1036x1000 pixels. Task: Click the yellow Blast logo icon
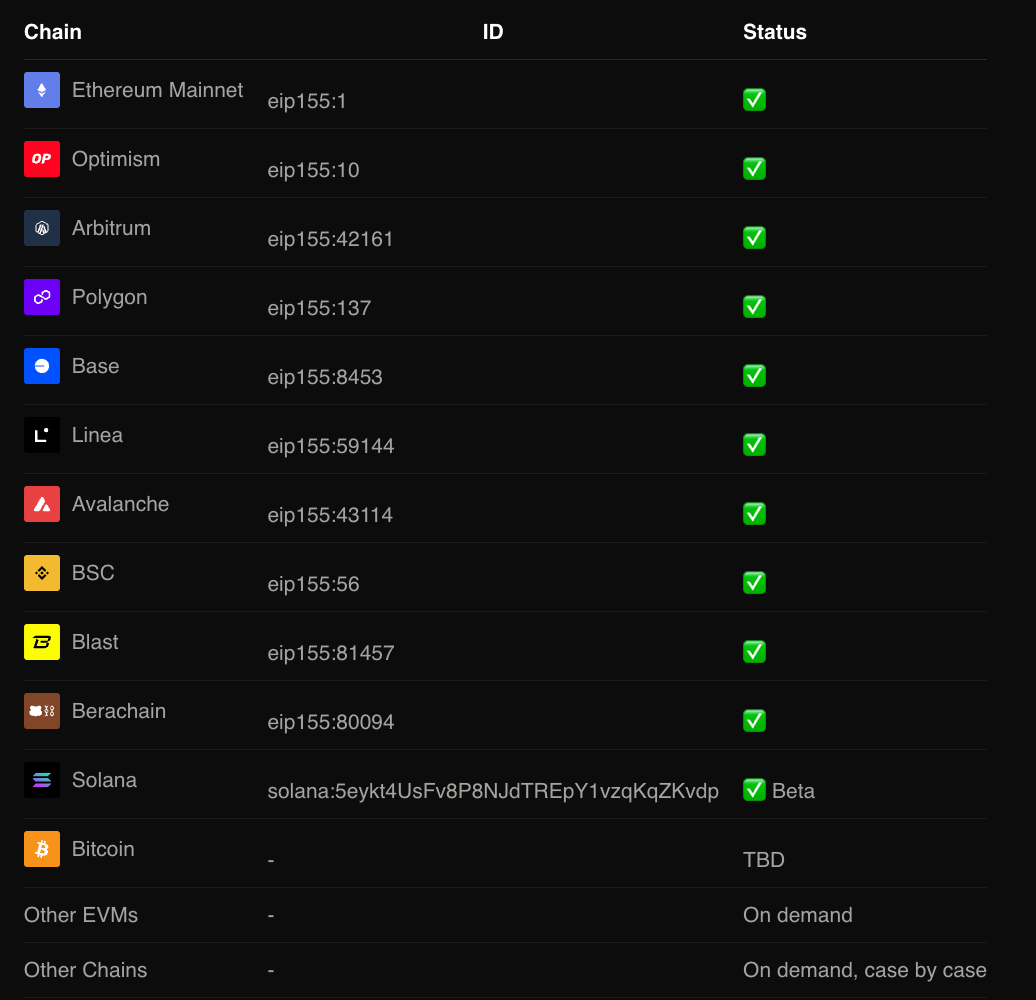pos(42,642)
